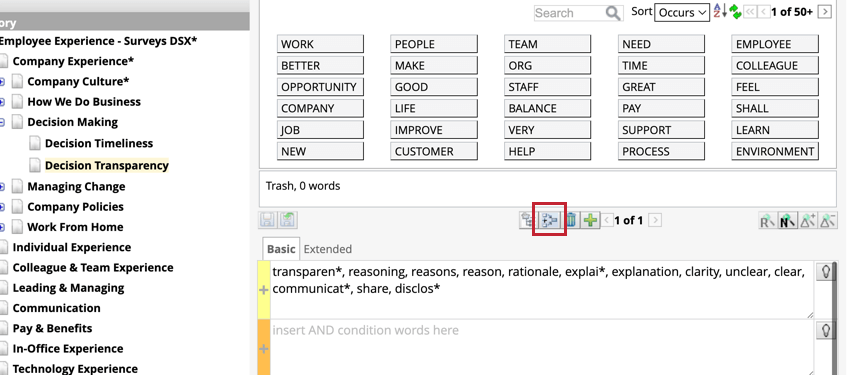Click the TEAM word button

point(548,44)
